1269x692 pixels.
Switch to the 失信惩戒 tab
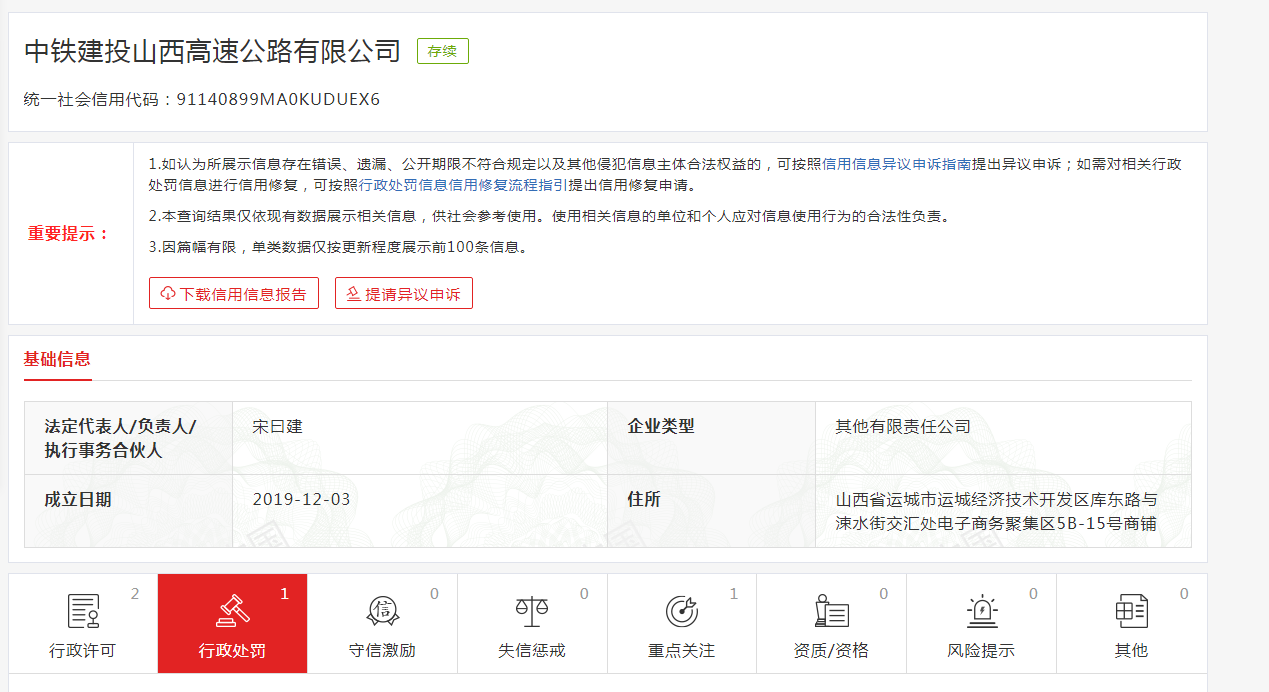[x=532, y=623]
